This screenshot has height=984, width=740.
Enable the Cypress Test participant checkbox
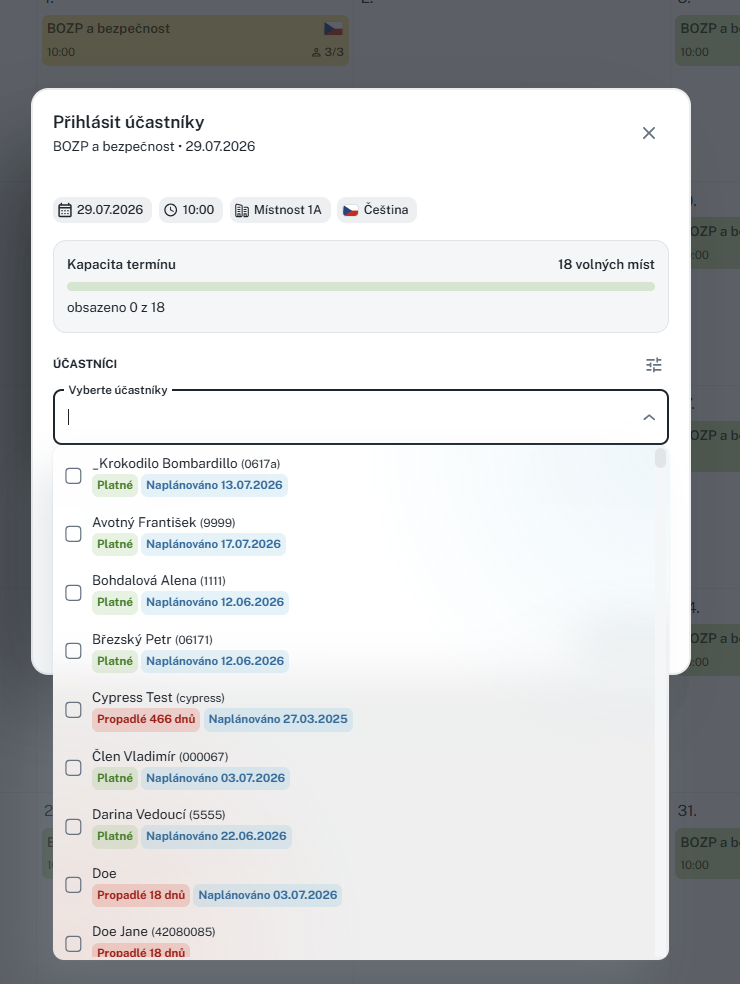click(x=73, y=710)
